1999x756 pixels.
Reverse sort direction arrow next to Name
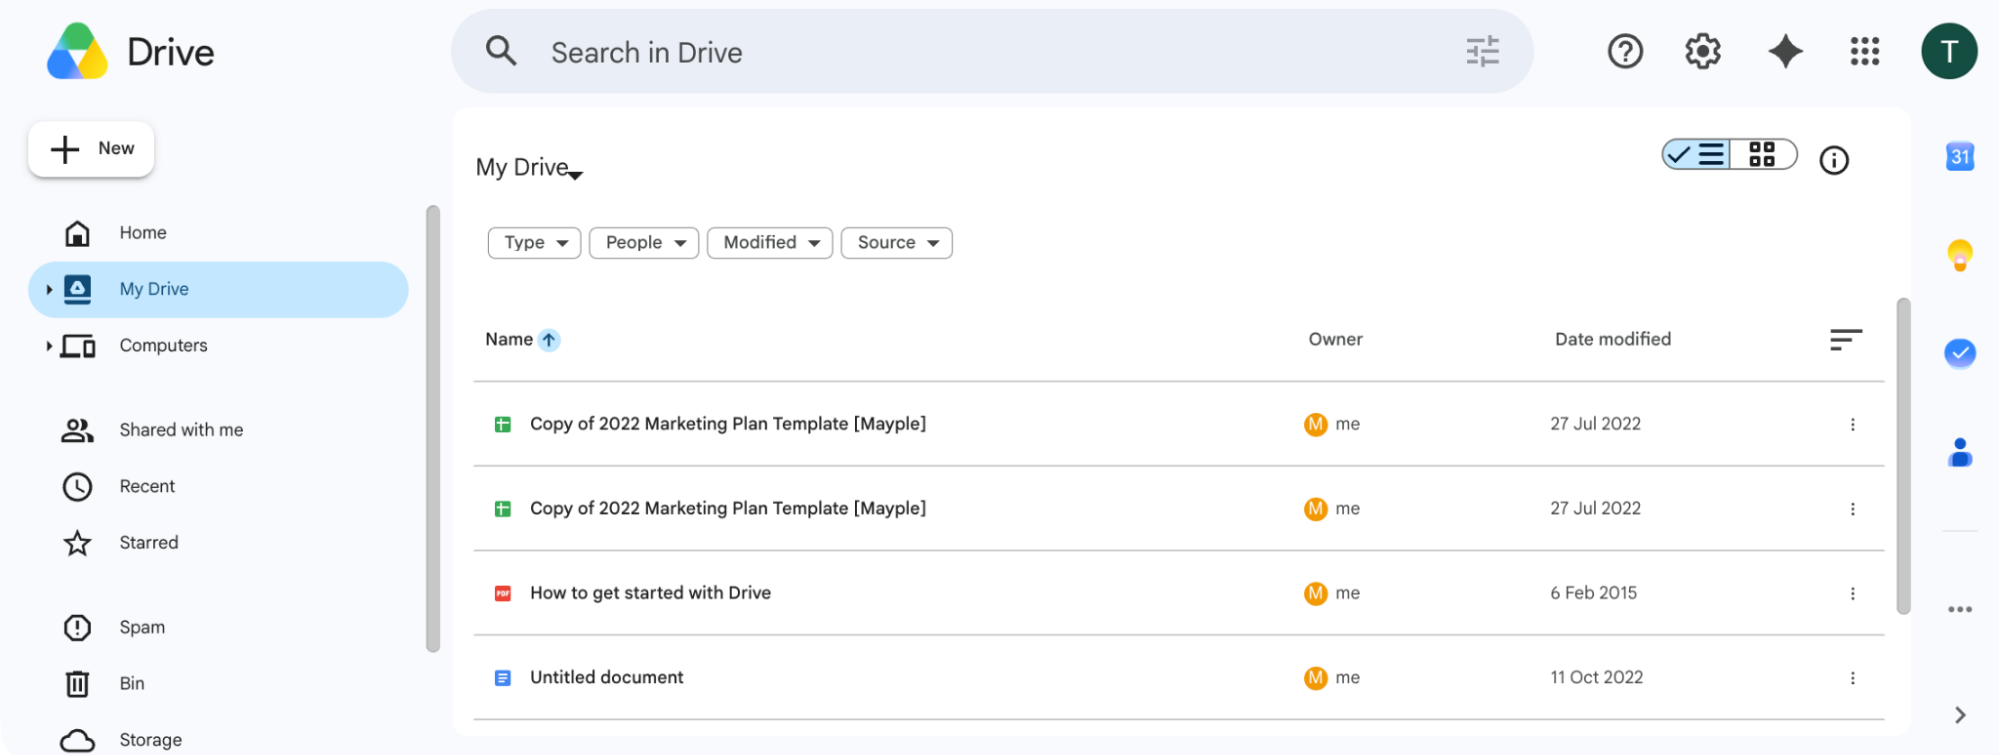(x=548, y=340)
